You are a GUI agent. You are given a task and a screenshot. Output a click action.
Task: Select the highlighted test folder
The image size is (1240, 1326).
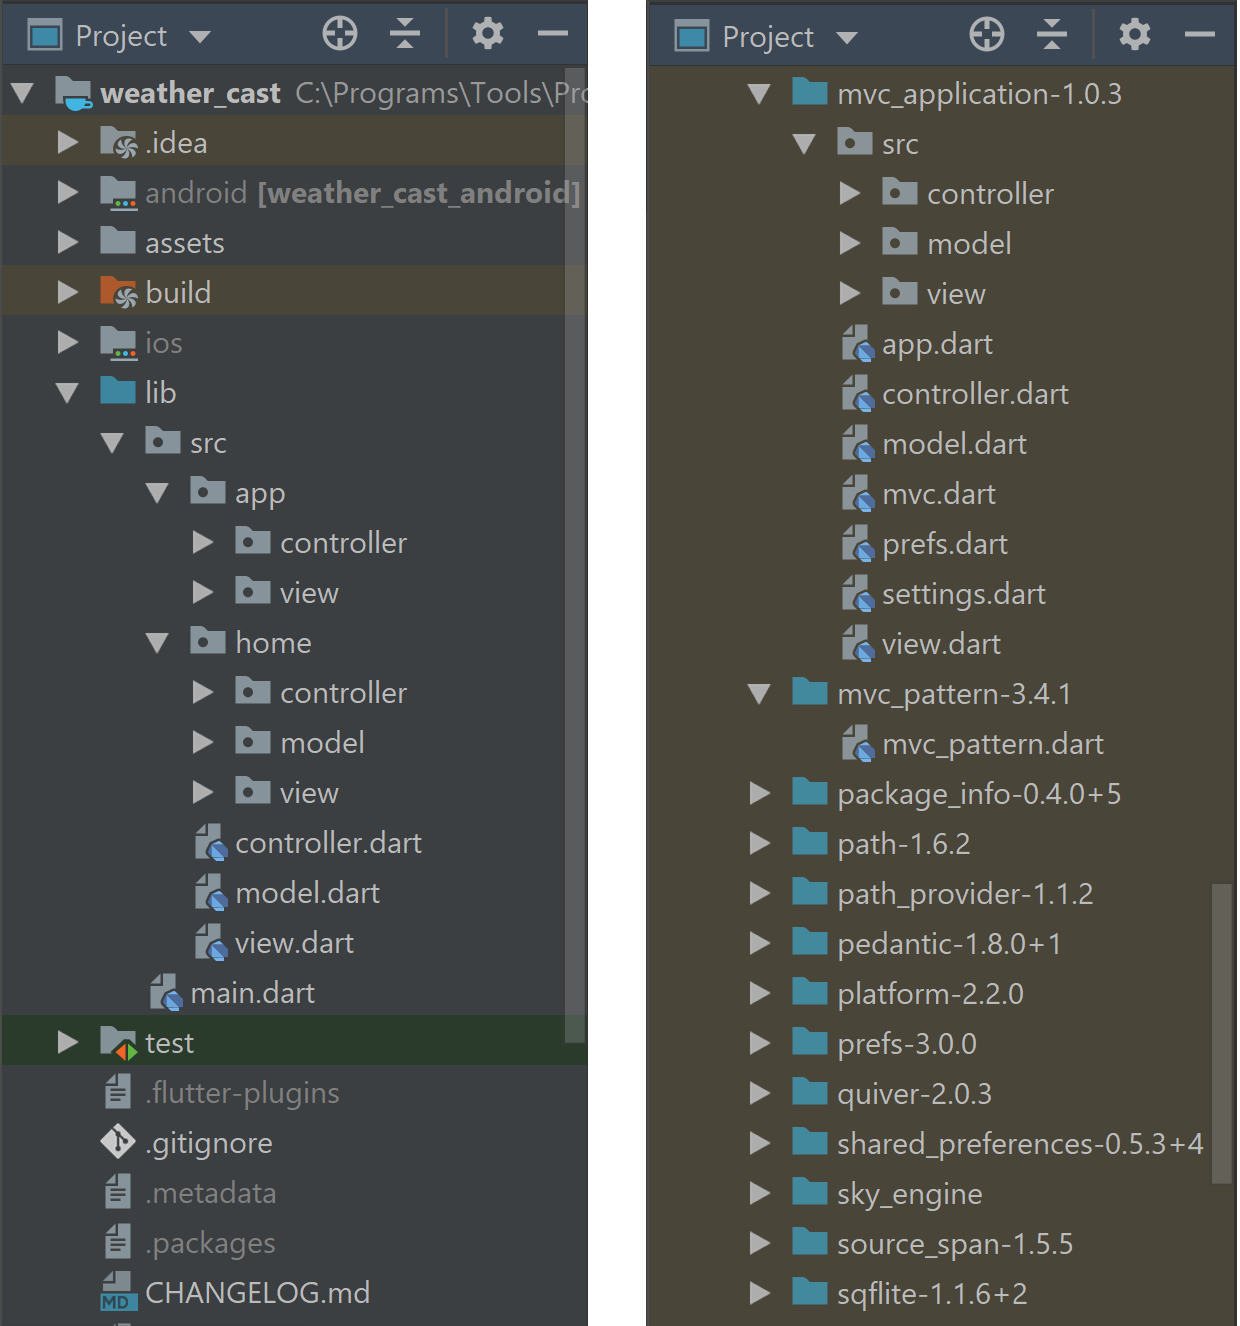(169, 1042)
